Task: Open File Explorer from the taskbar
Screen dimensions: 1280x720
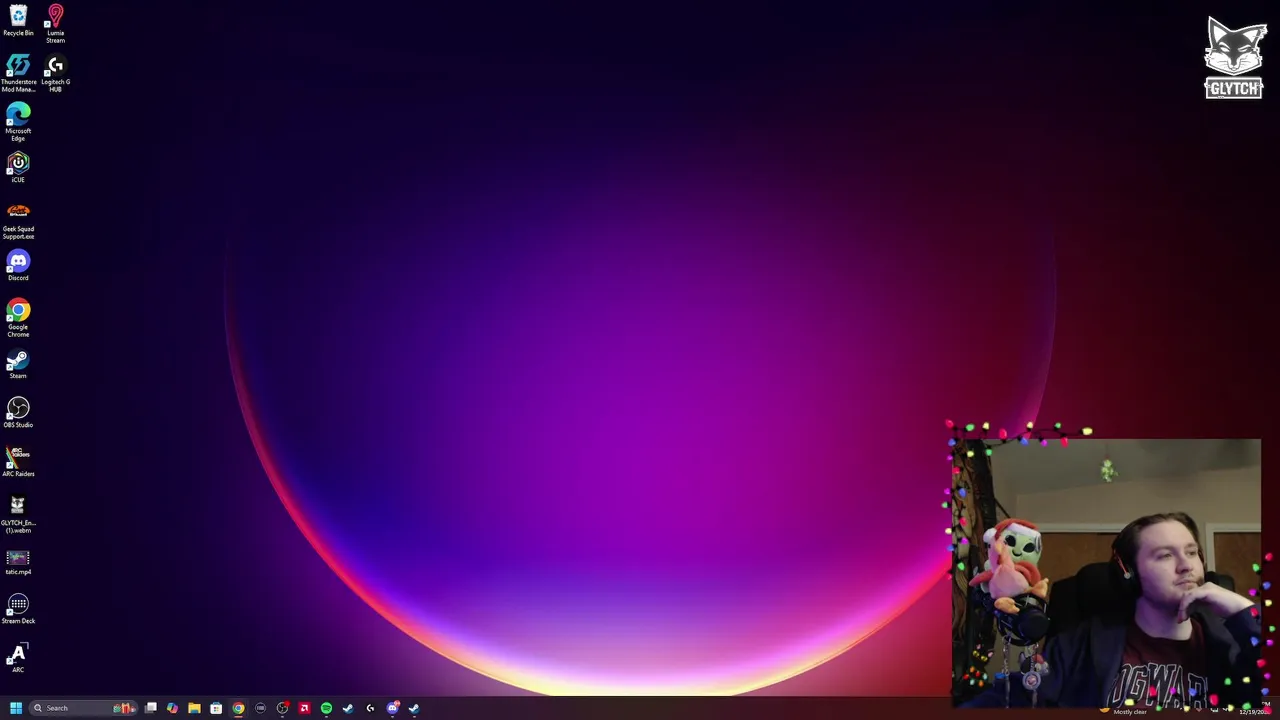Action: pyautogui.click(x=194, y=708)
